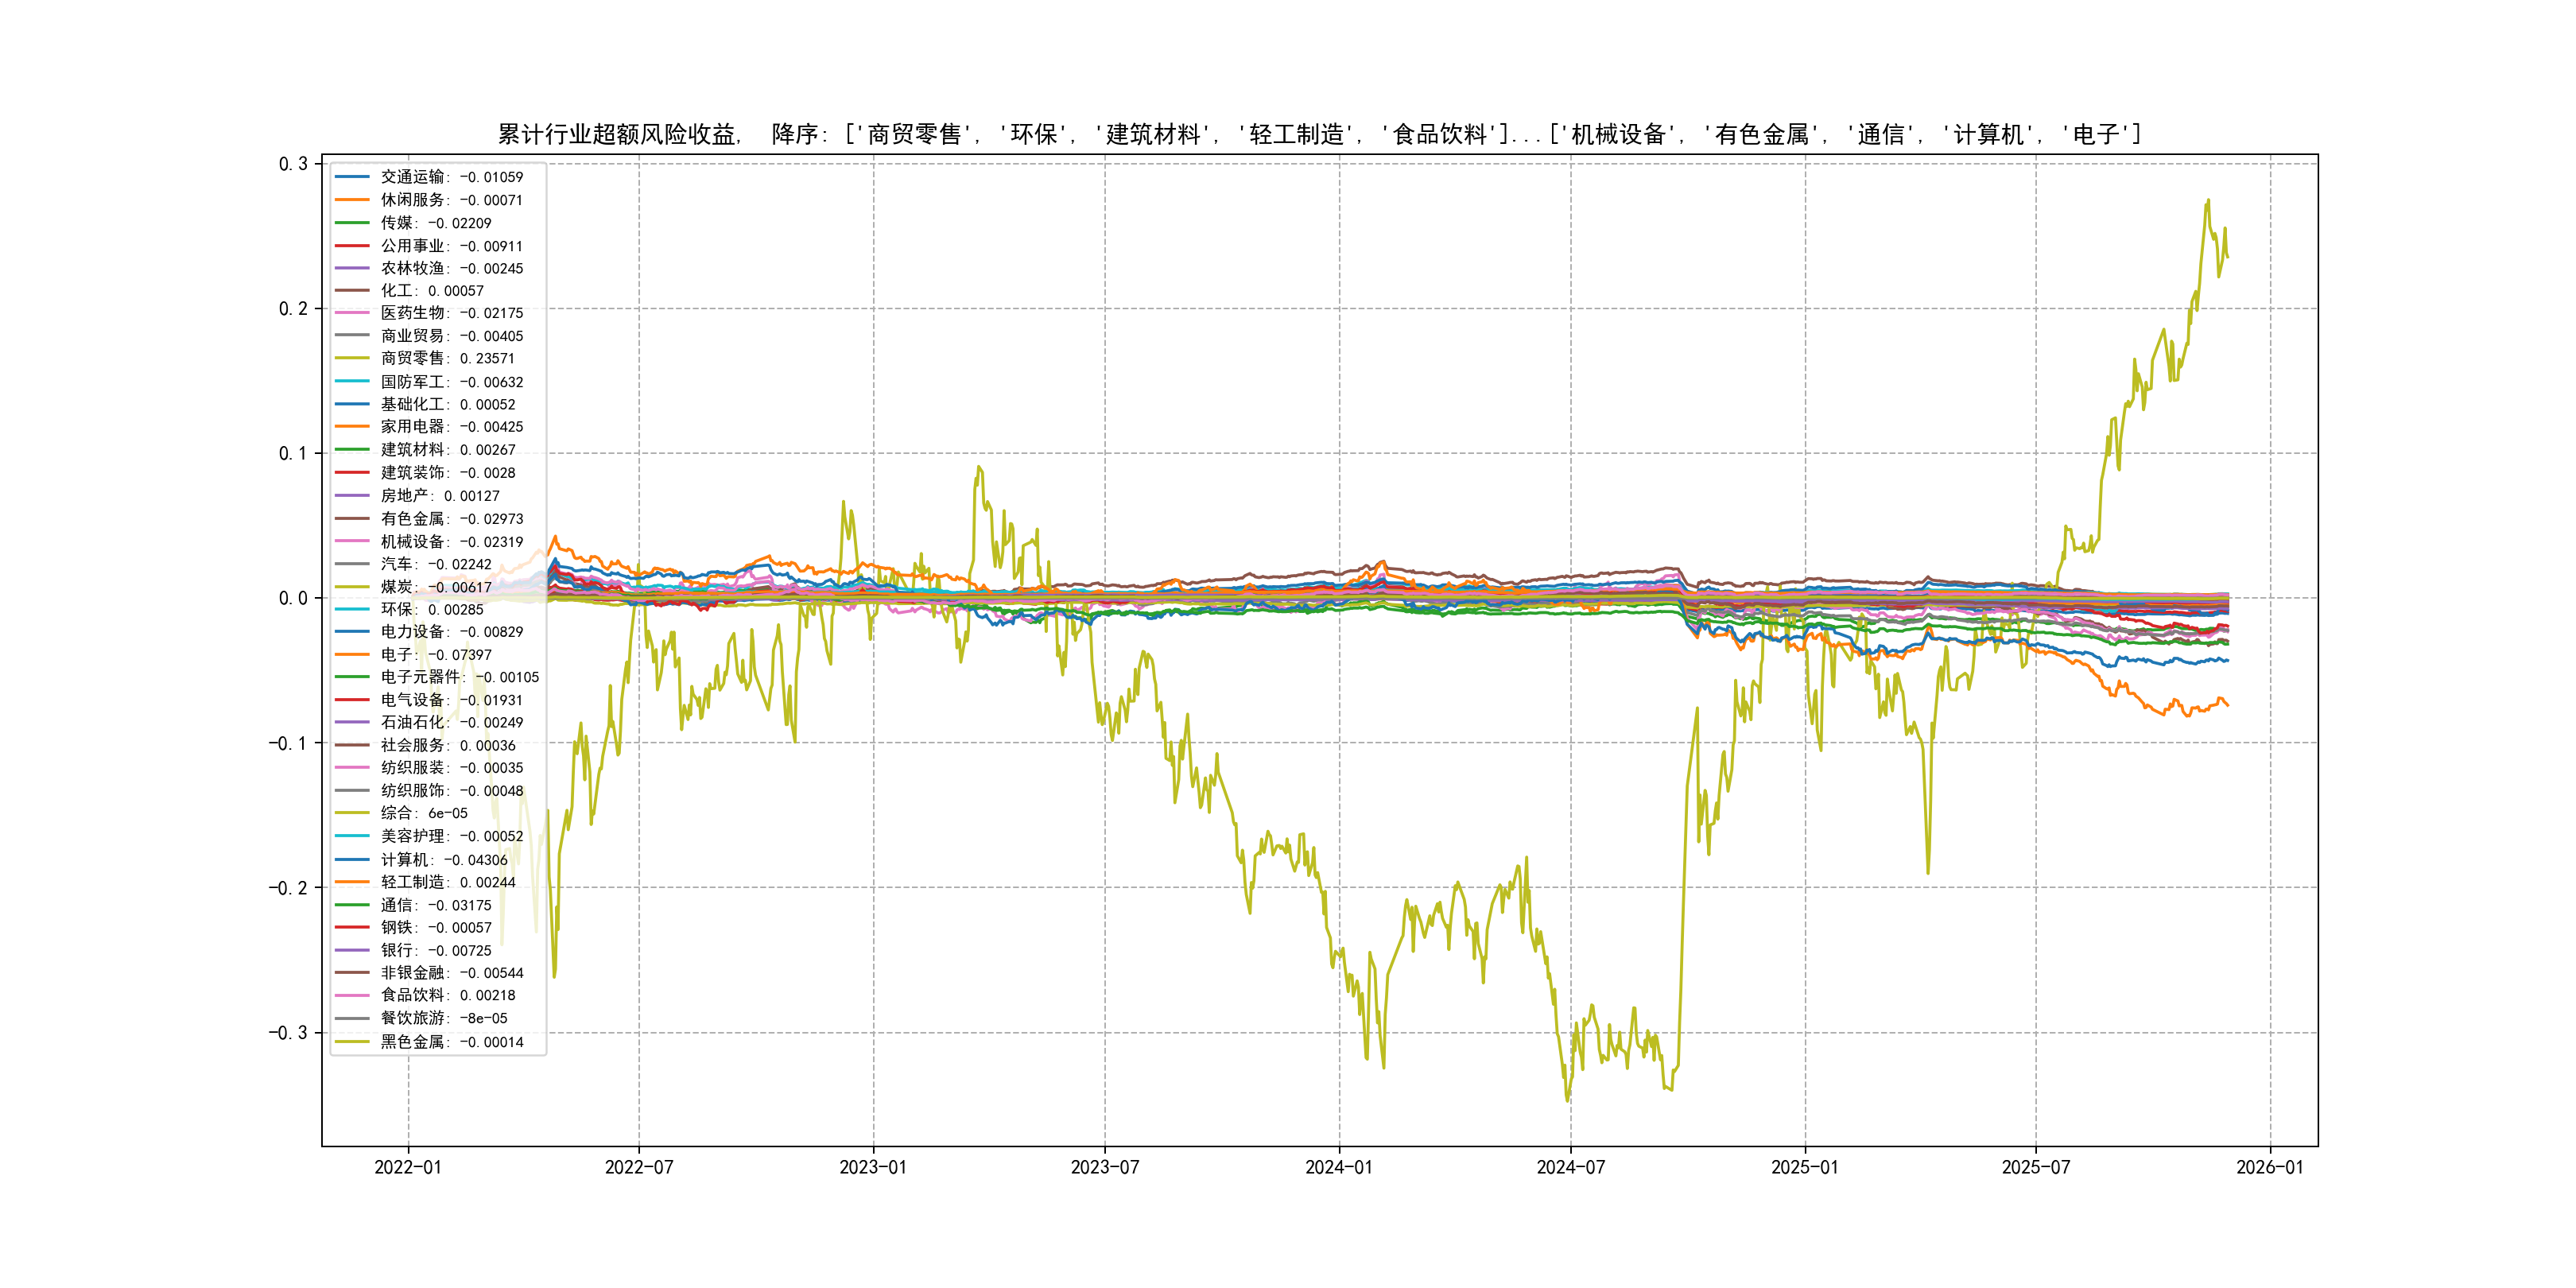
Task: Click the 0.3 y-axis tick label
Action: coord(293,163)
